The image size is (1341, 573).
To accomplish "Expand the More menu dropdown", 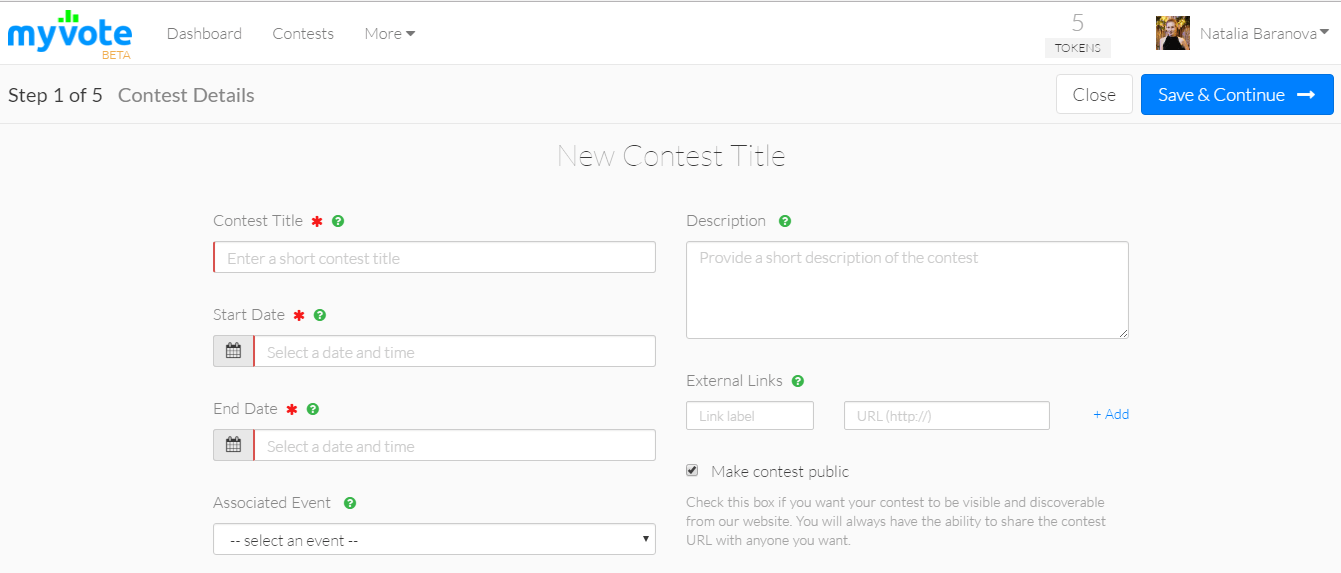I will pos(389,34).
